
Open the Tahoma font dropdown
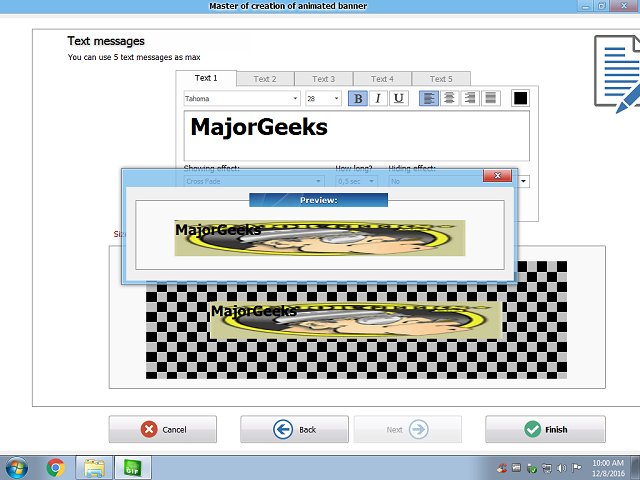242,98
